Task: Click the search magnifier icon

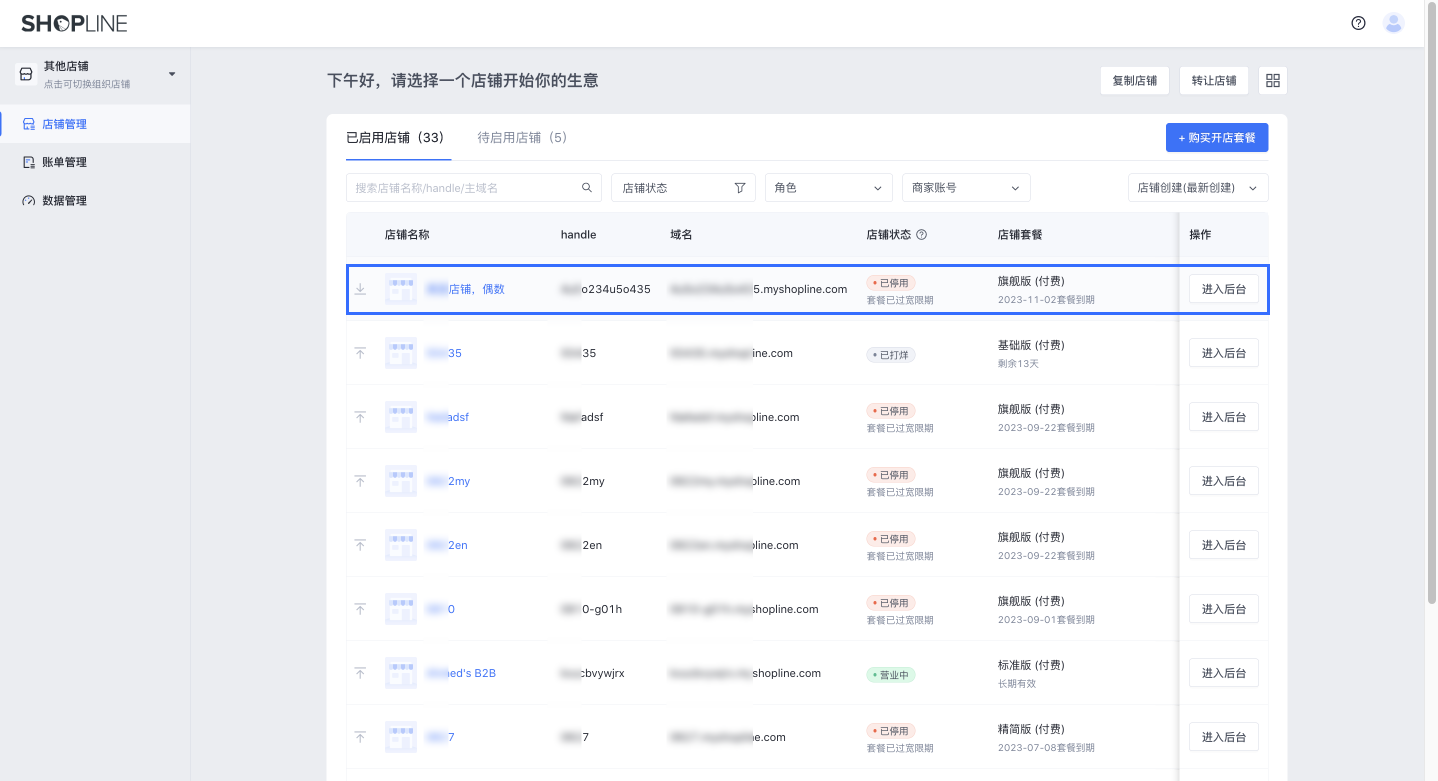Action: click(x=587, y=187)
